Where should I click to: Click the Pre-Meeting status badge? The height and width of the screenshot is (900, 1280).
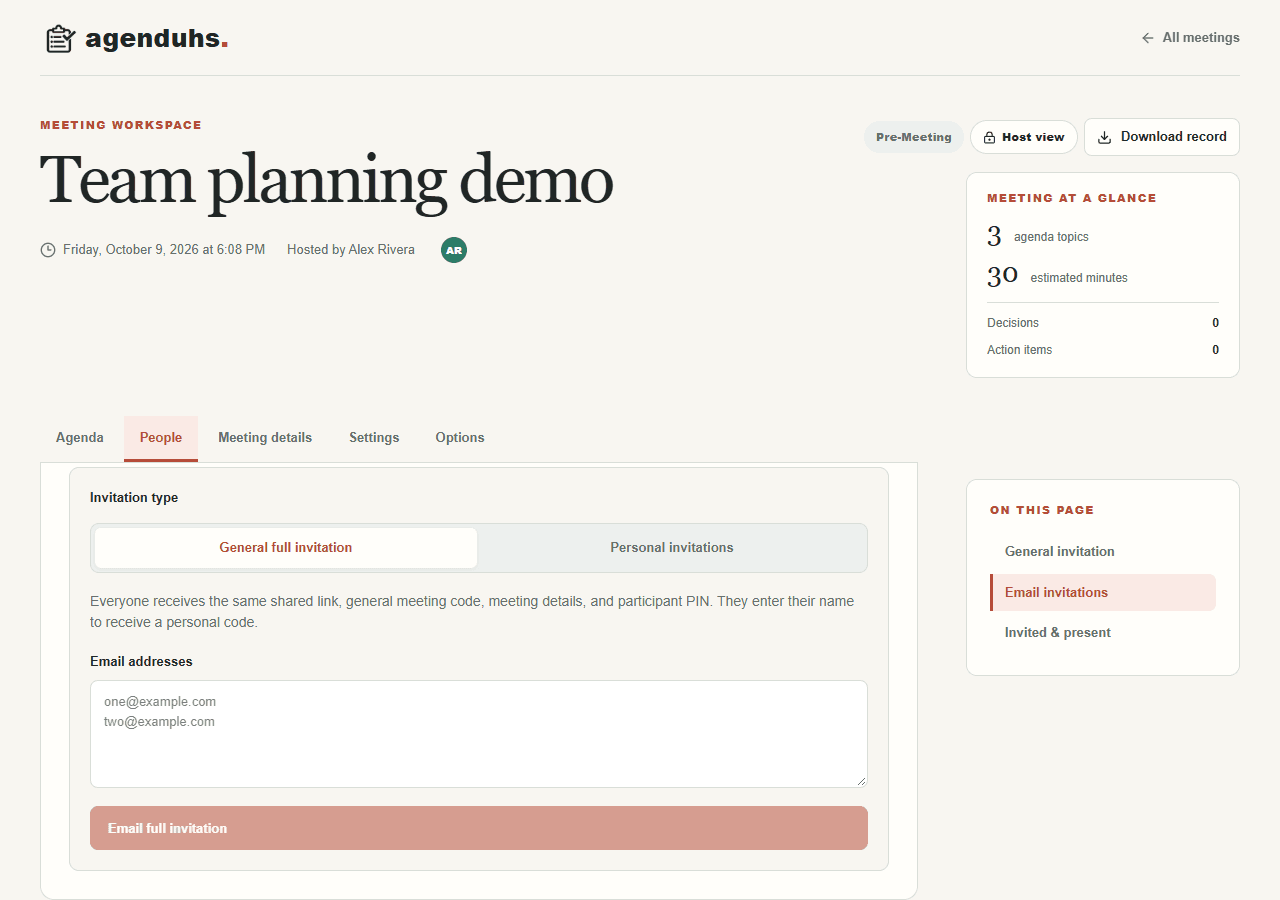(914, 137)
